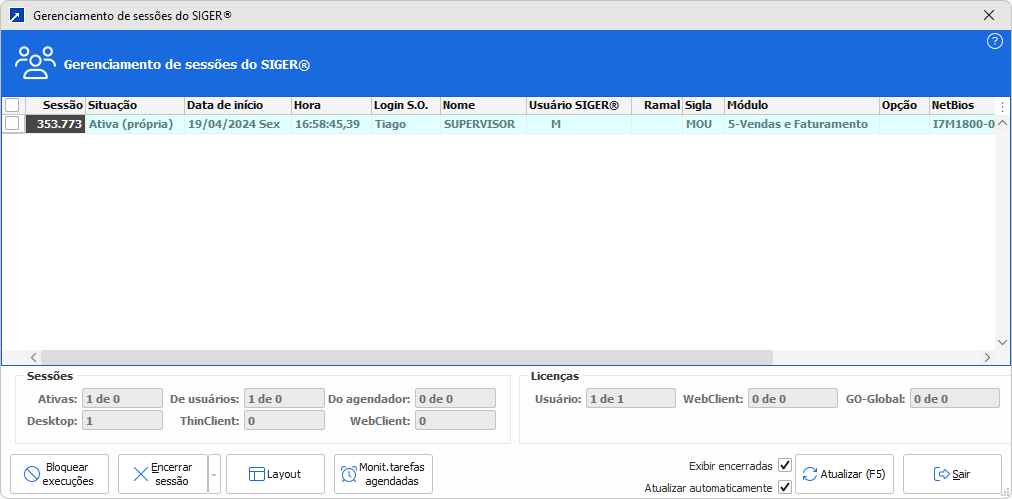
Task: Open the grid column options three-dot icon
Action: tap(1002, 106)
